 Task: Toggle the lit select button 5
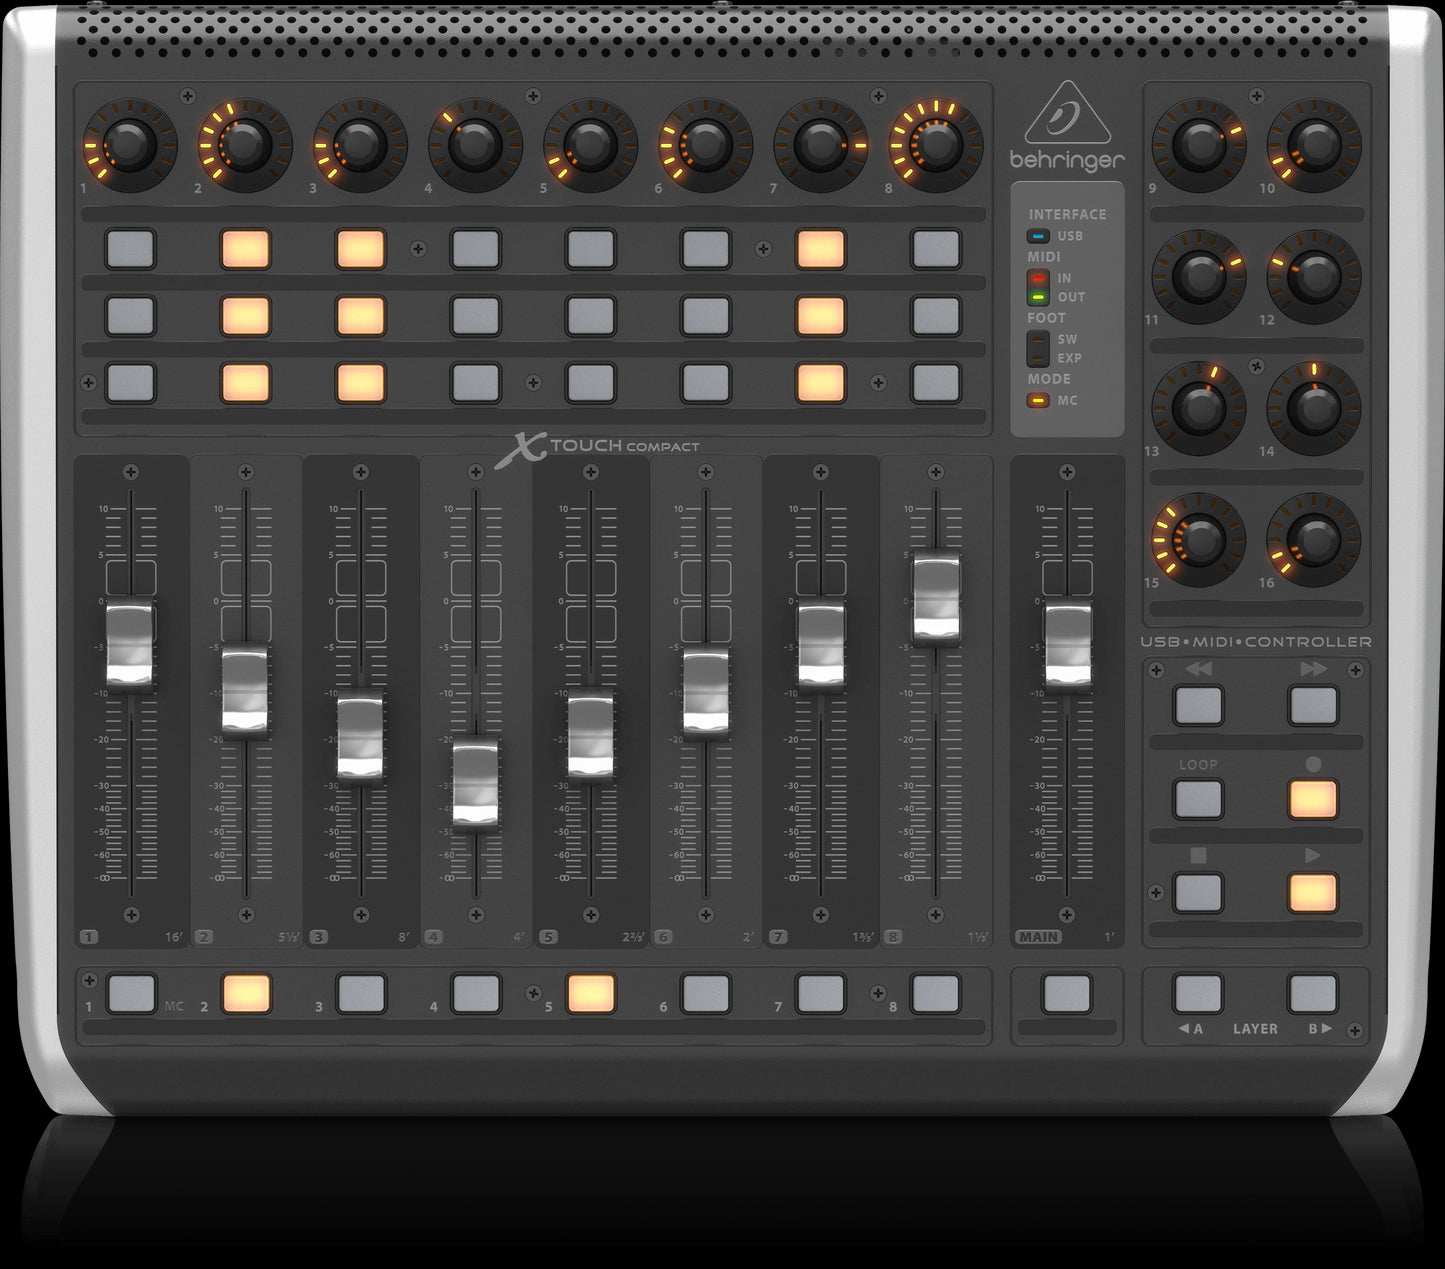coord(591,994)
